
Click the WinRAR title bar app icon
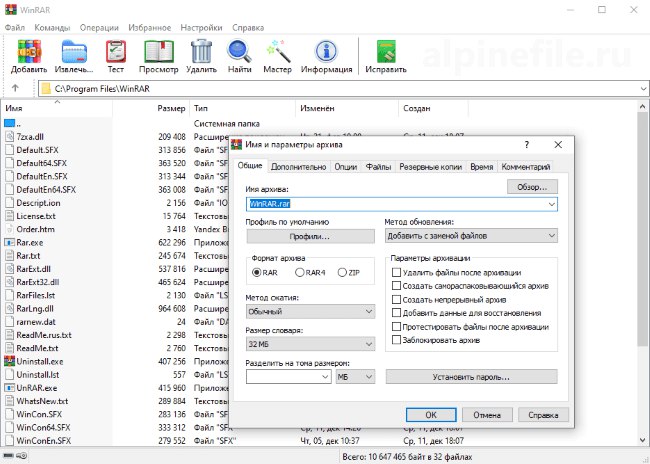[11, 10]
